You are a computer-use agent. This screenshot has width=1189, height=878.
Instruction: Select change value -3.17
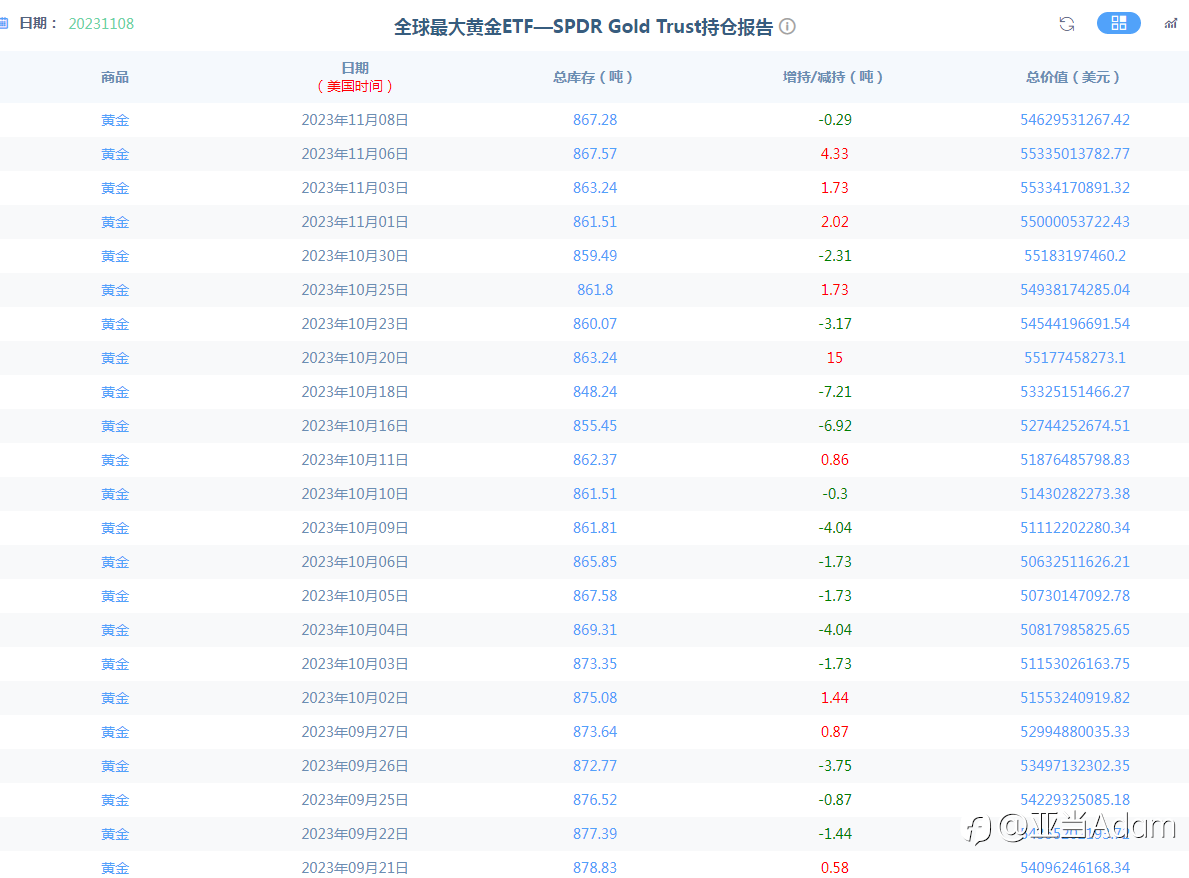pos(834,324)
